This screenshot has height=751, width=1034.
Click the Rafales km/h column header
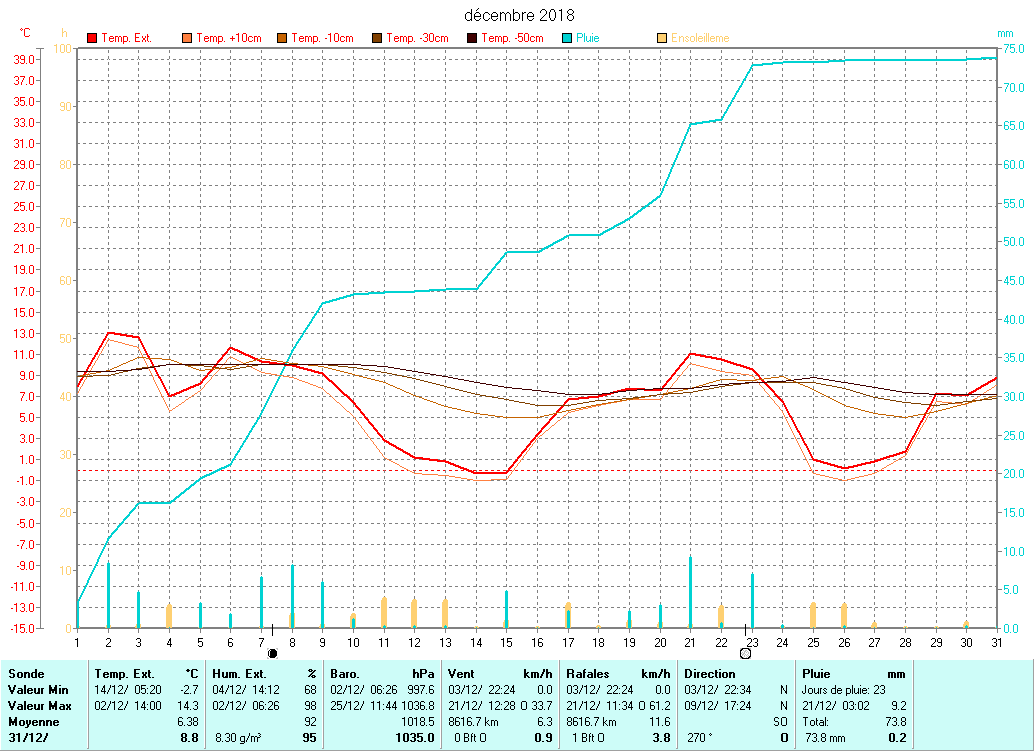[x=618, y=674]
